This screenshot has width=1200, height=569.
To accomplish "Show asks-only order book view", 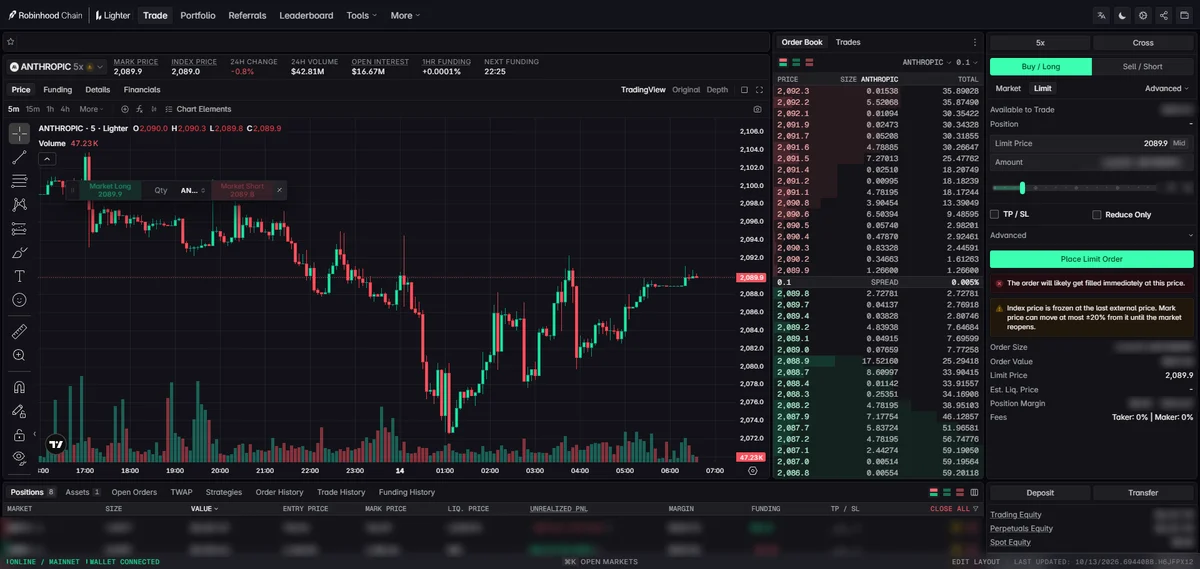I will tap(808, 62).
